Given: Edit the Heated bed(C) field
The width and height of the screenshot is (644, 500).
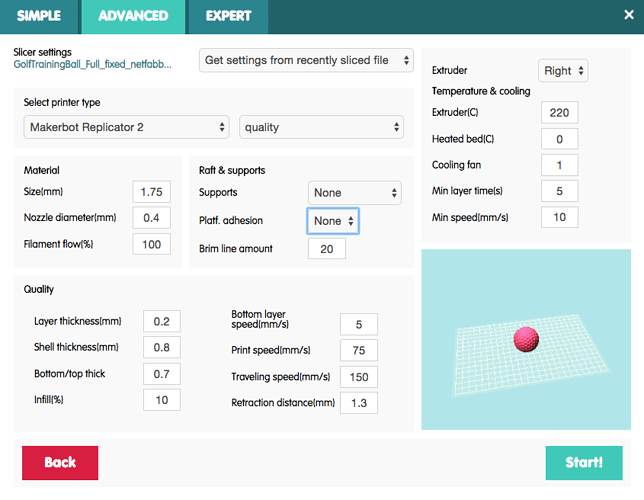Looking at the screenshot, I should pyautogui.click(x=559, y=139).
